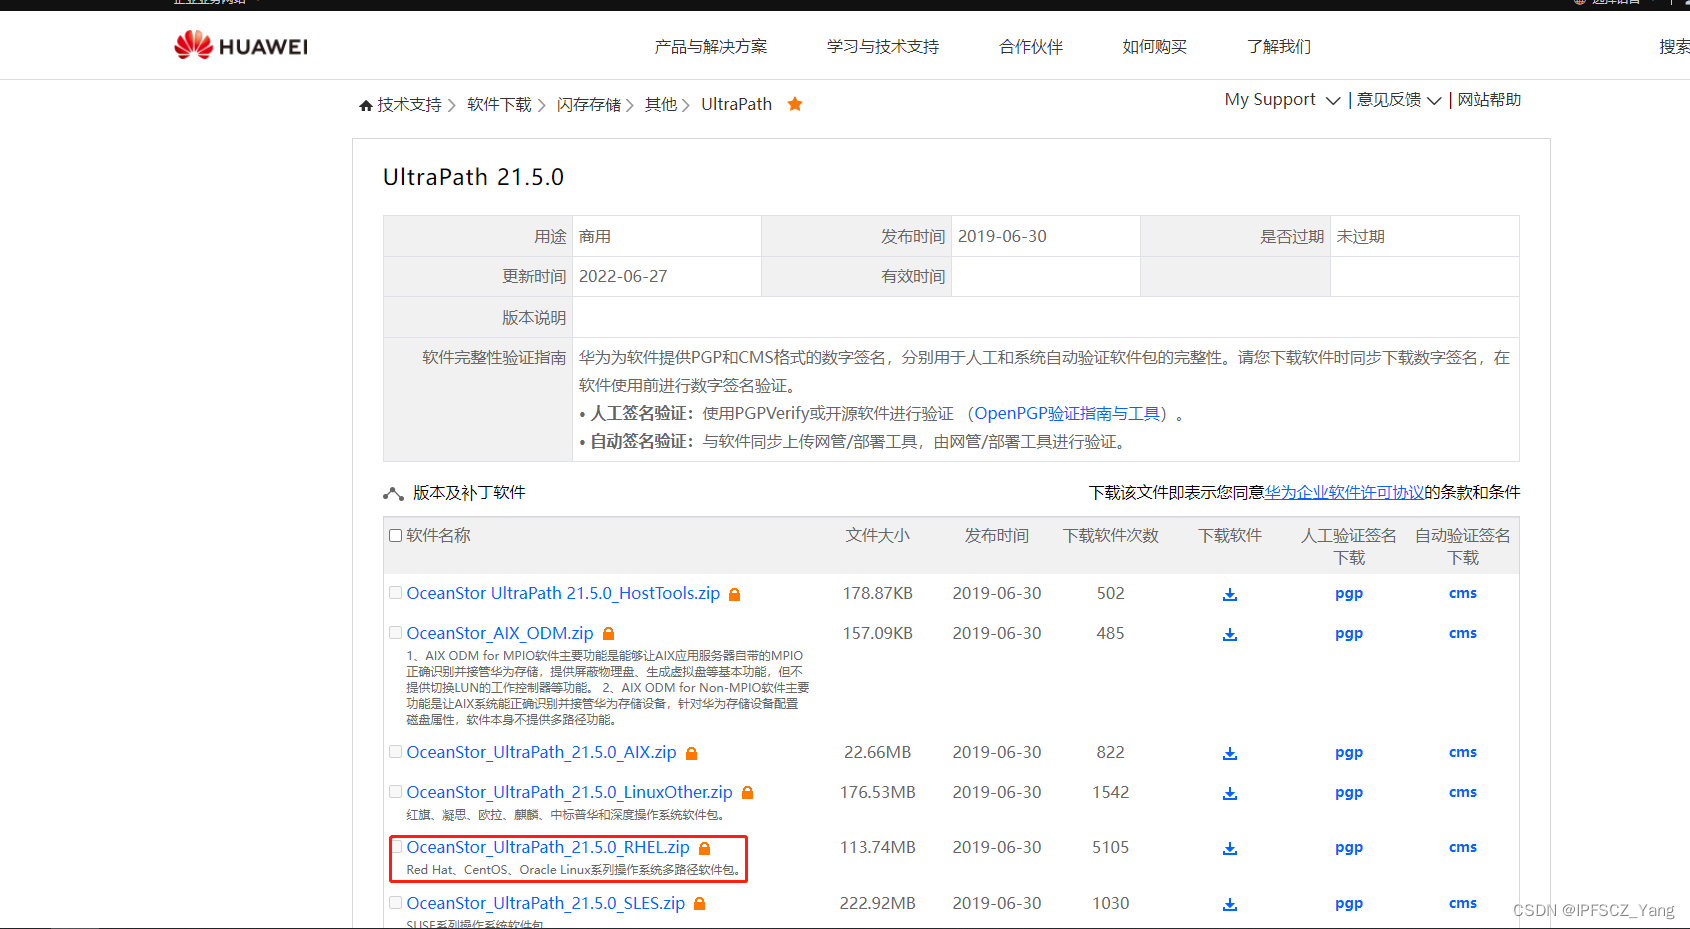Download cms signature for UltraPath_21.5.0_AIX.zip

(x=1463, y=752)
